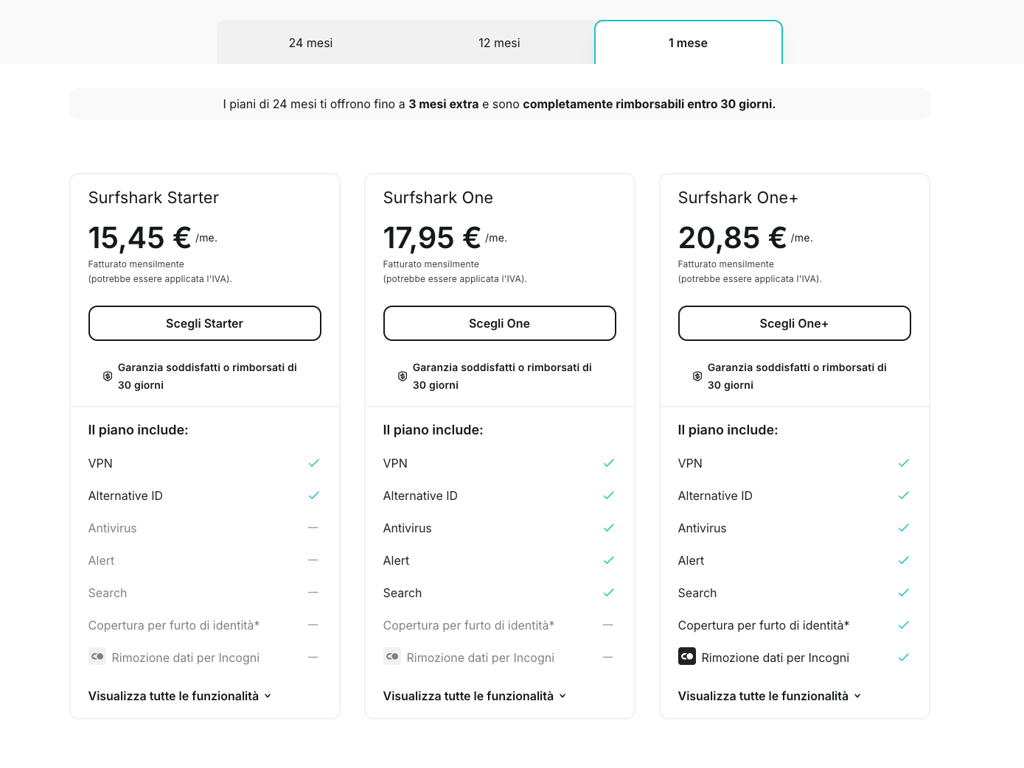
Task: Choose the Scegli One+ button
Action: point(794,323)
